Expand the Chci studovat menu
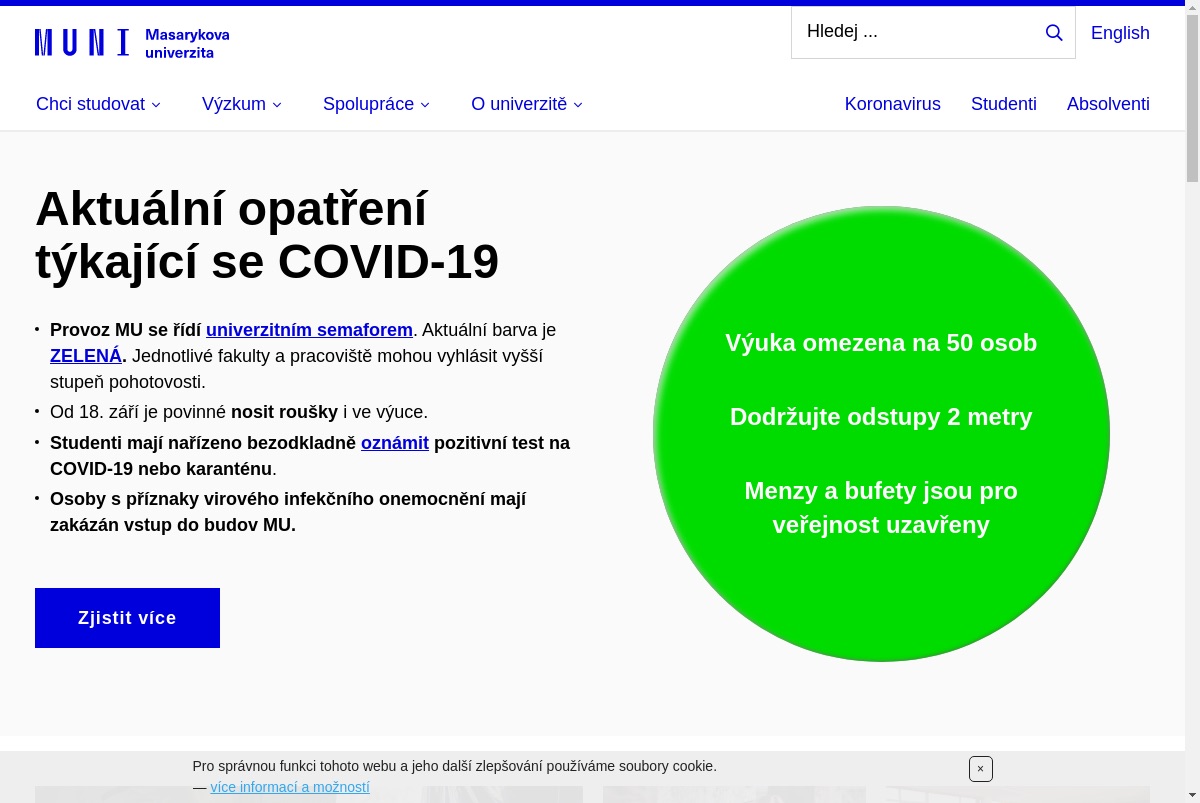 click(98, 104)
